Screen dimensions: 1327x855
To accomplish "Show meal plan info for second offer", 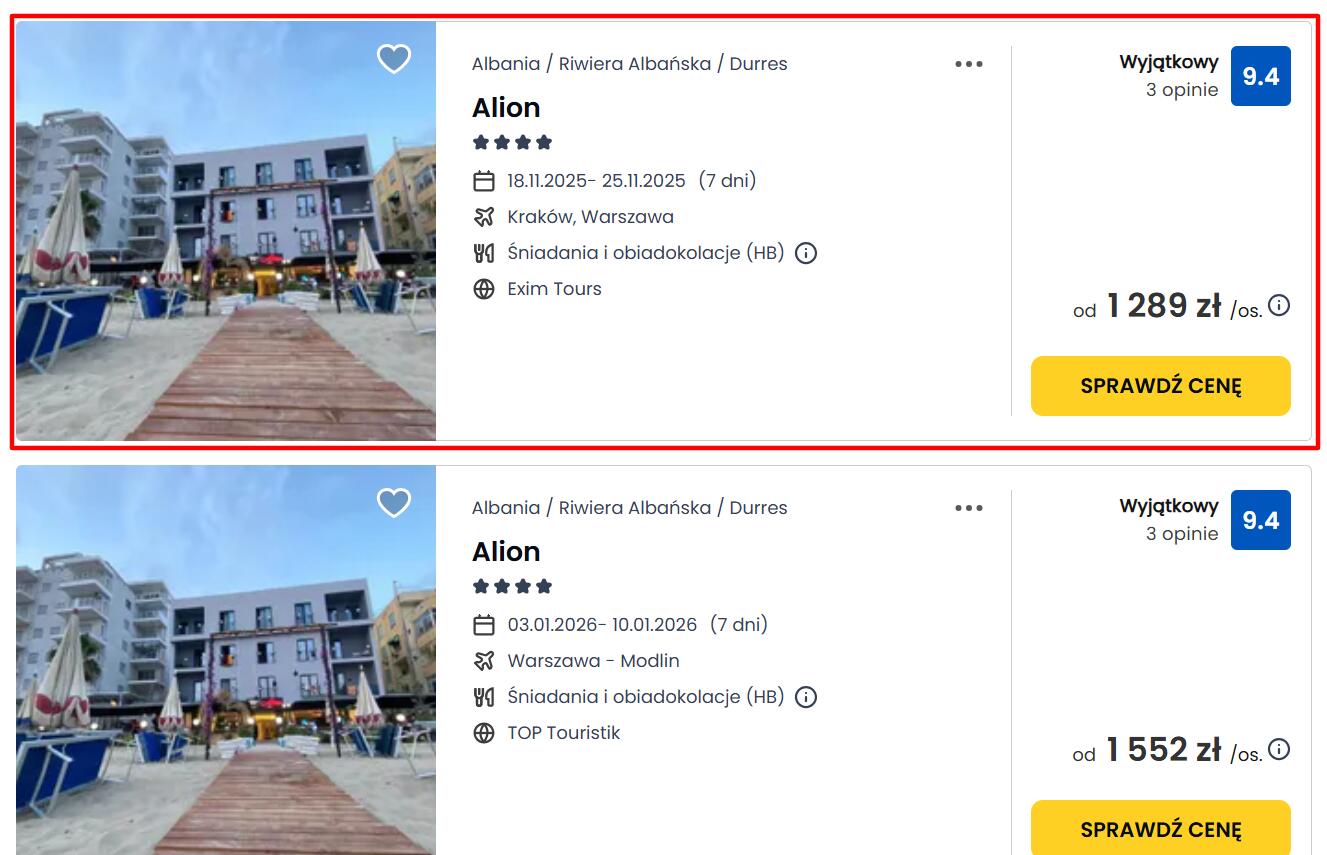I will [x=806, y=697].
